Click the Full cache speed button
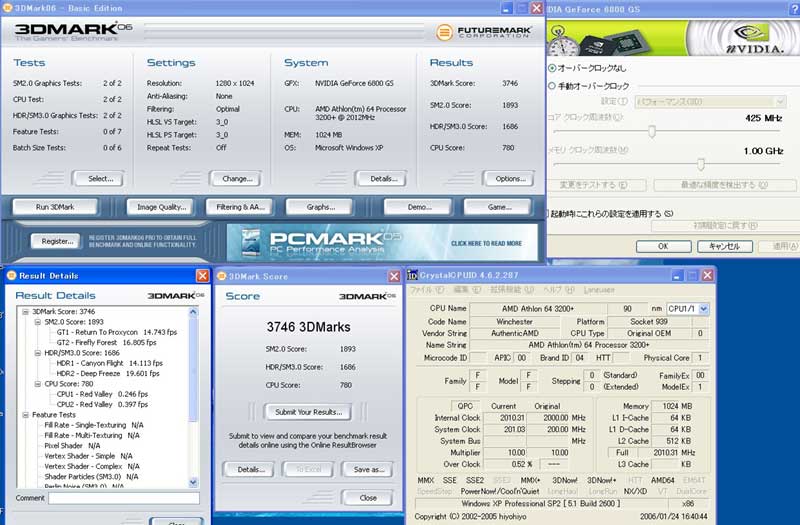 tap(622, 453)
